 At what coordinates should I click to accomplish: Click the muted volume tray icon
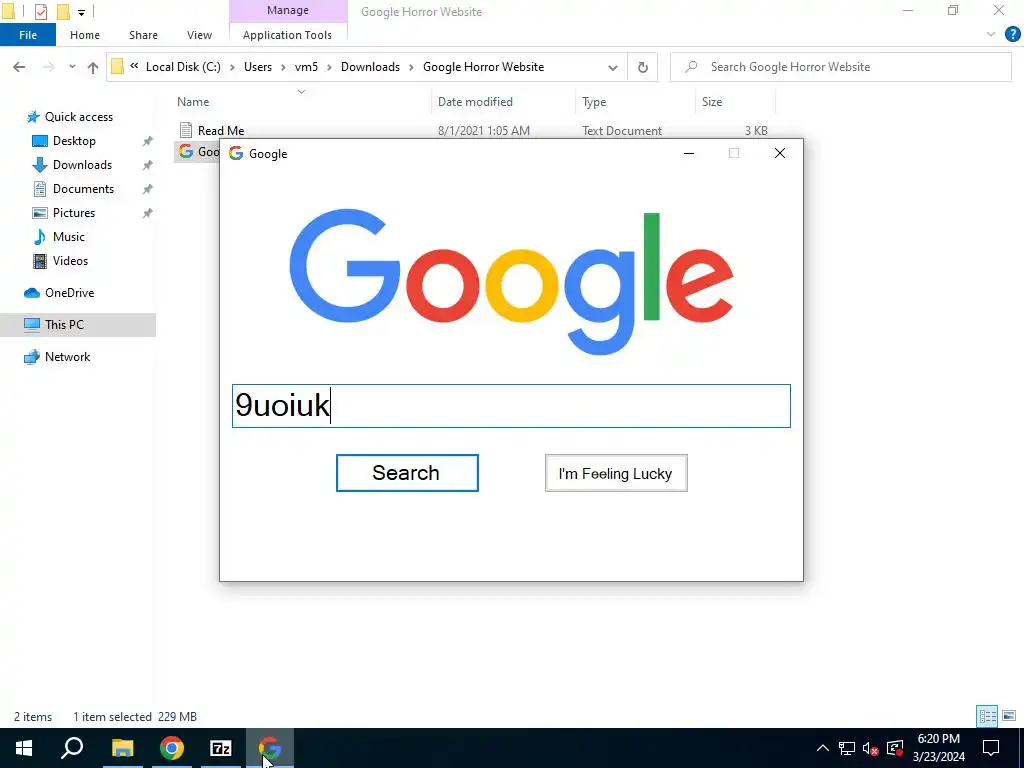pyautogui.click(x=871, y=748)
